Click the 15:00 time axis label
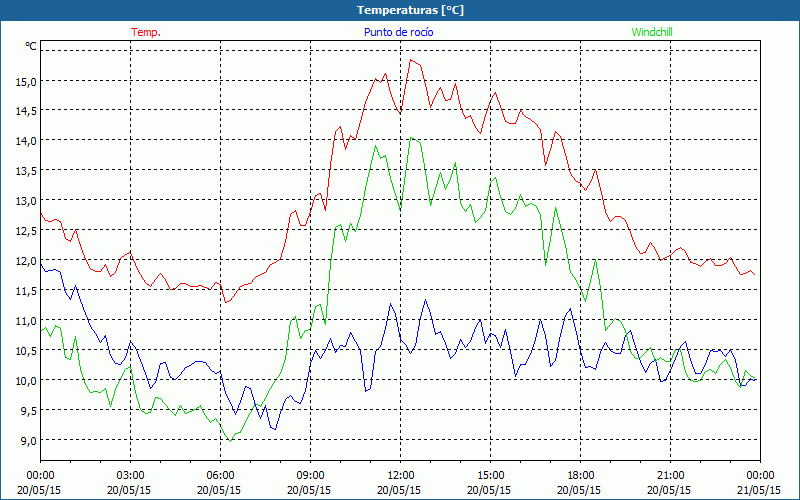The width and height of the screenshot is (800, 500). pyautogui.click(x=490, y=476)
